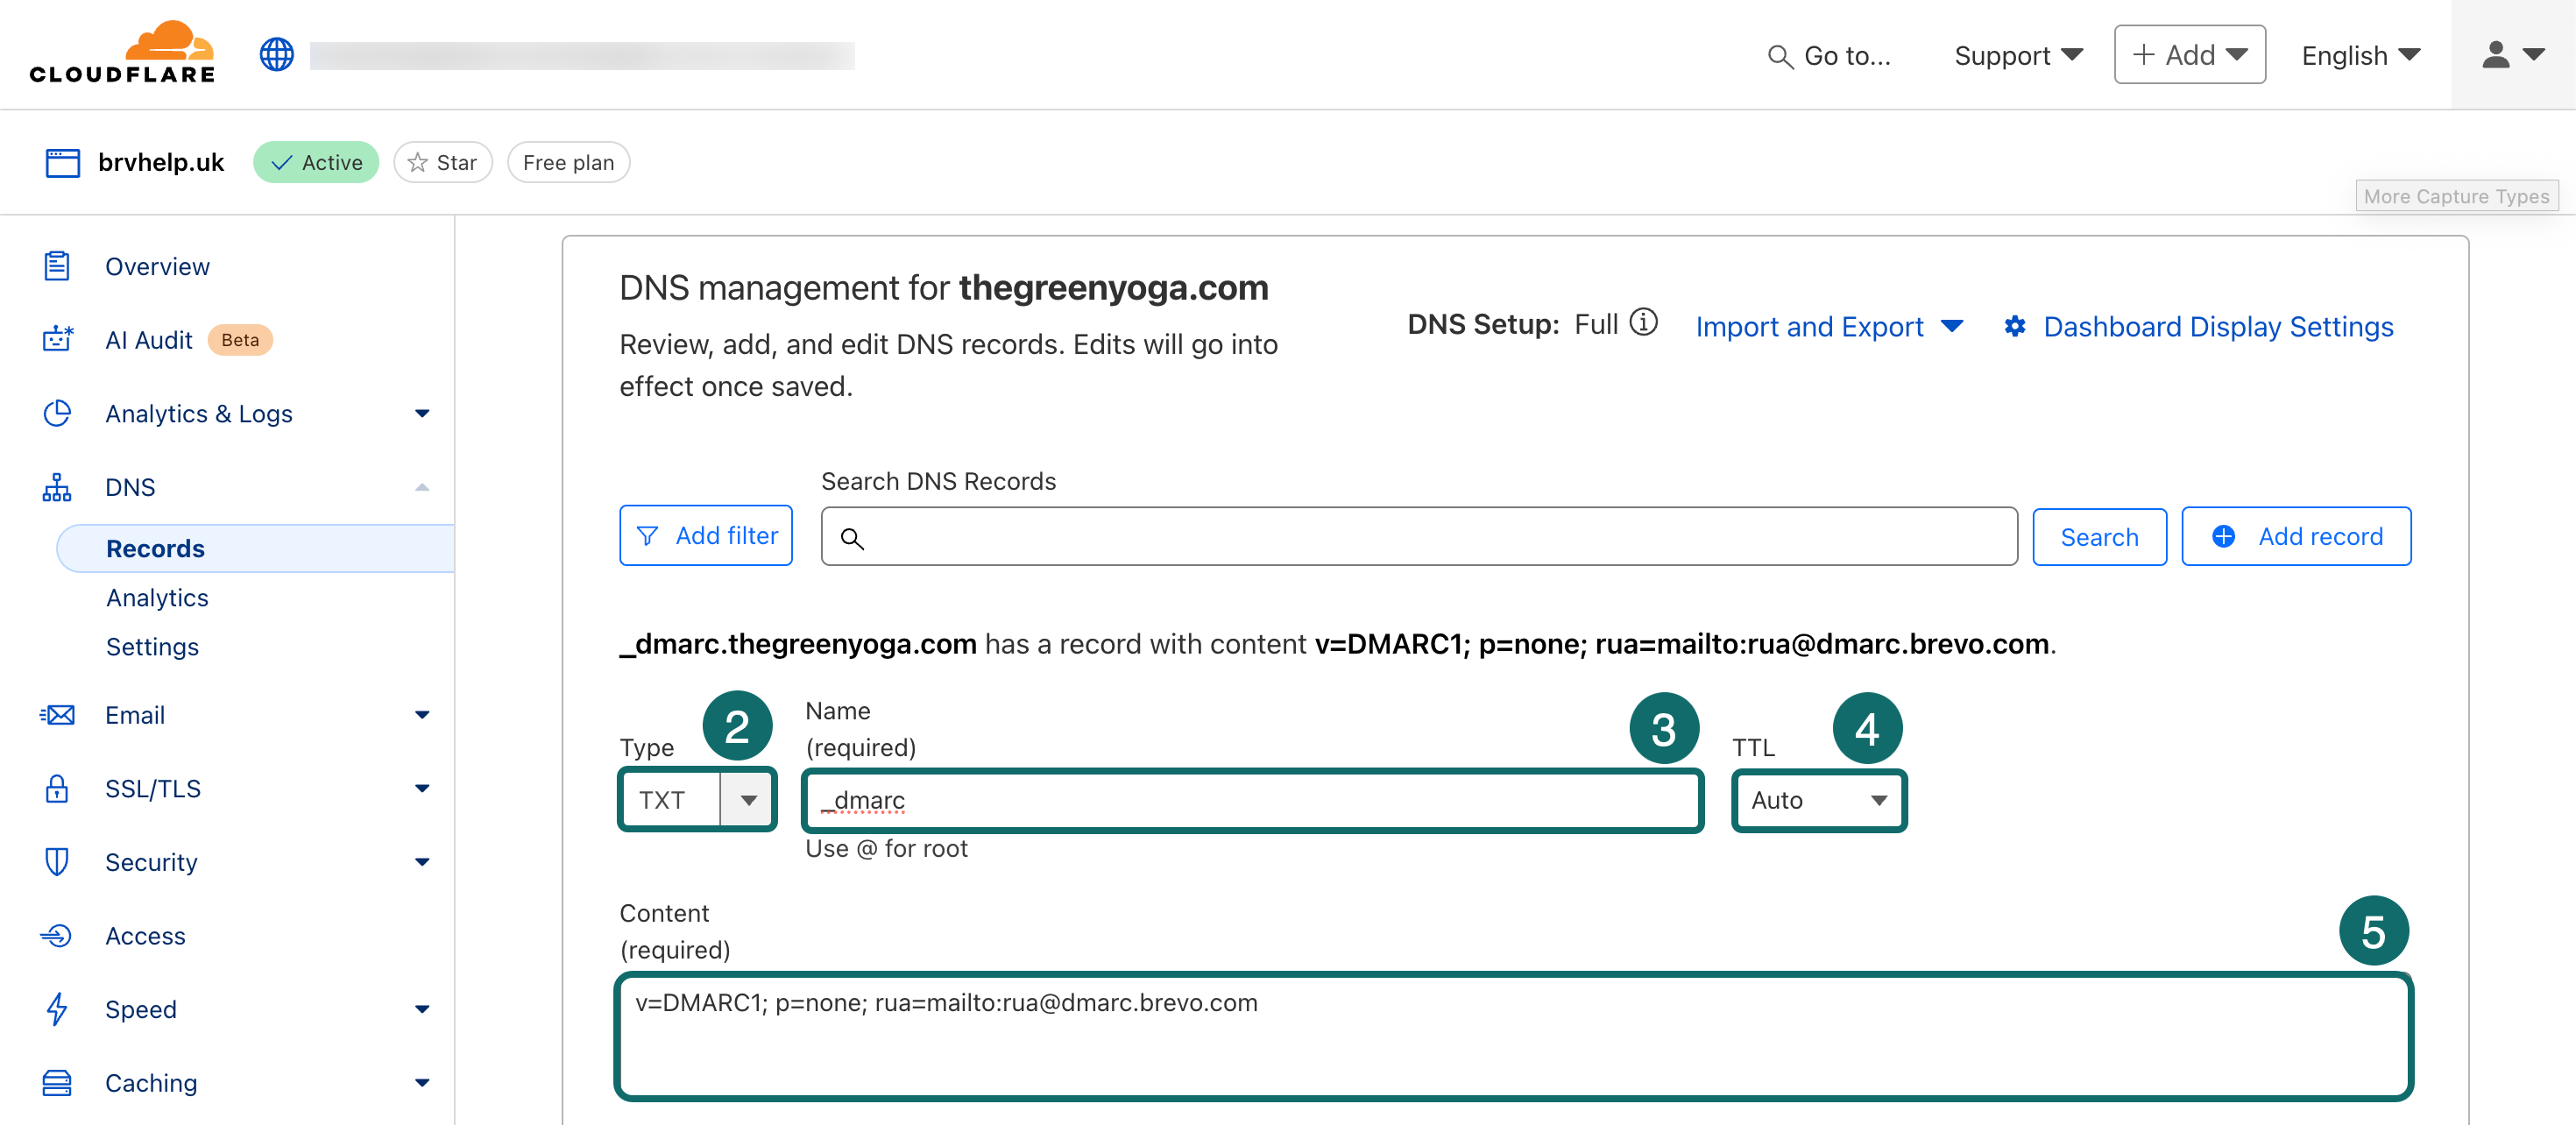Click the Overview clipboard icon

tap(57, 266)
